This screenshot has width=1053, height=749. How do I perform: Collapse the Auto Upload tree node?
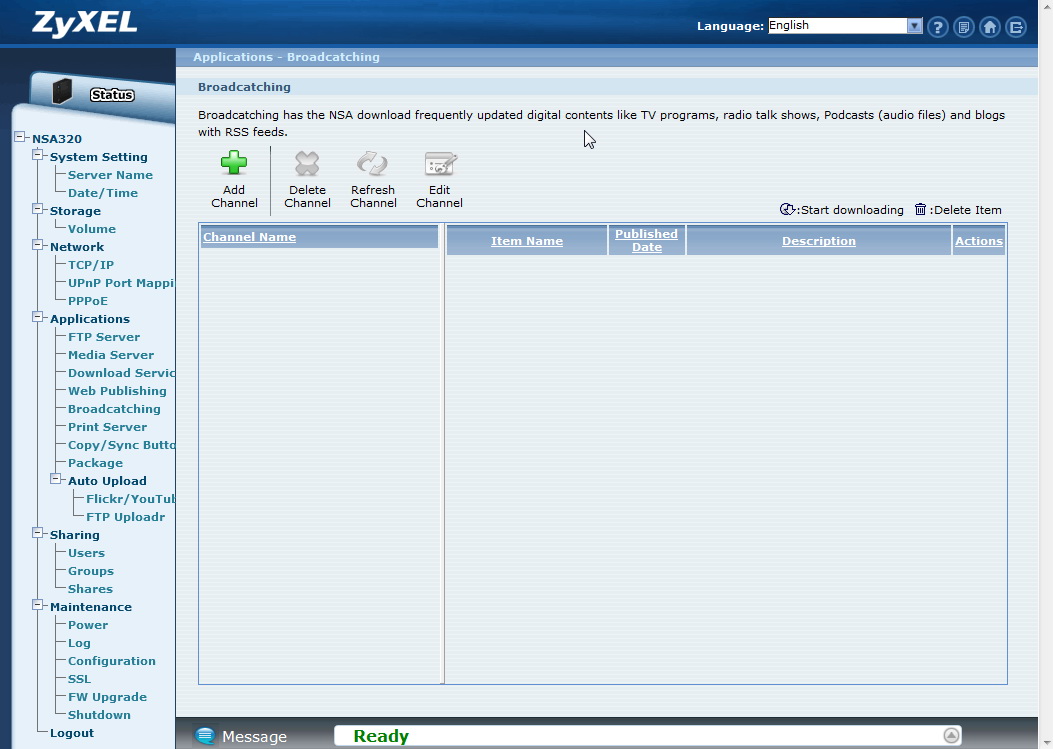[x=56, y=479]
